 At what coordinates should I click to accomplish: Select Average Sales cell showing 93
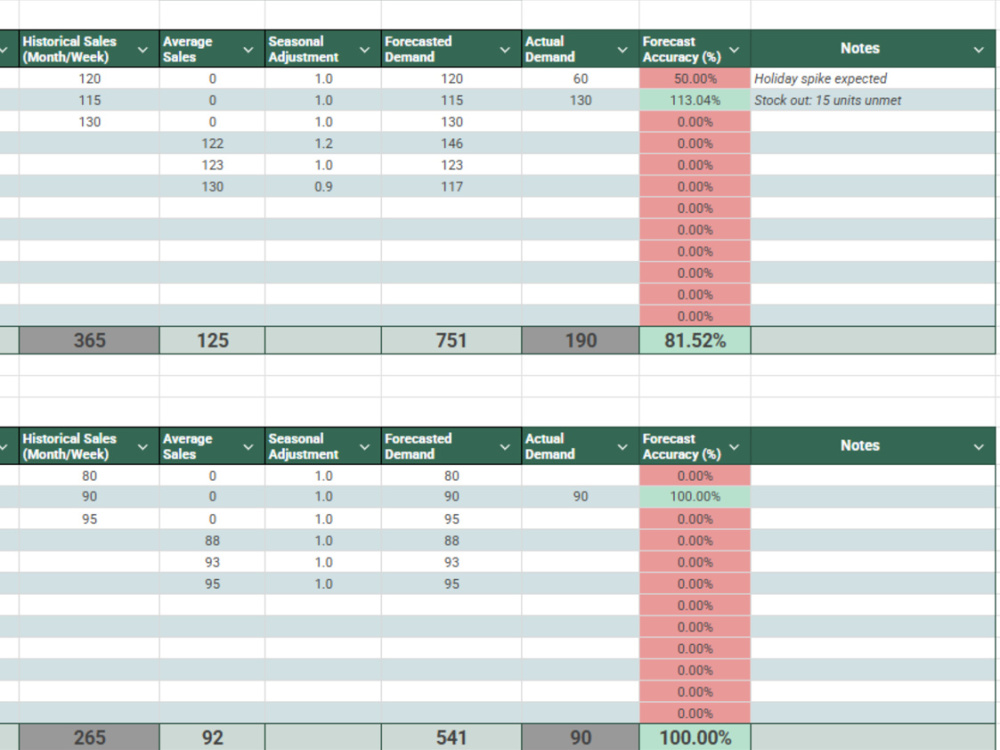(x=212, y=562)
